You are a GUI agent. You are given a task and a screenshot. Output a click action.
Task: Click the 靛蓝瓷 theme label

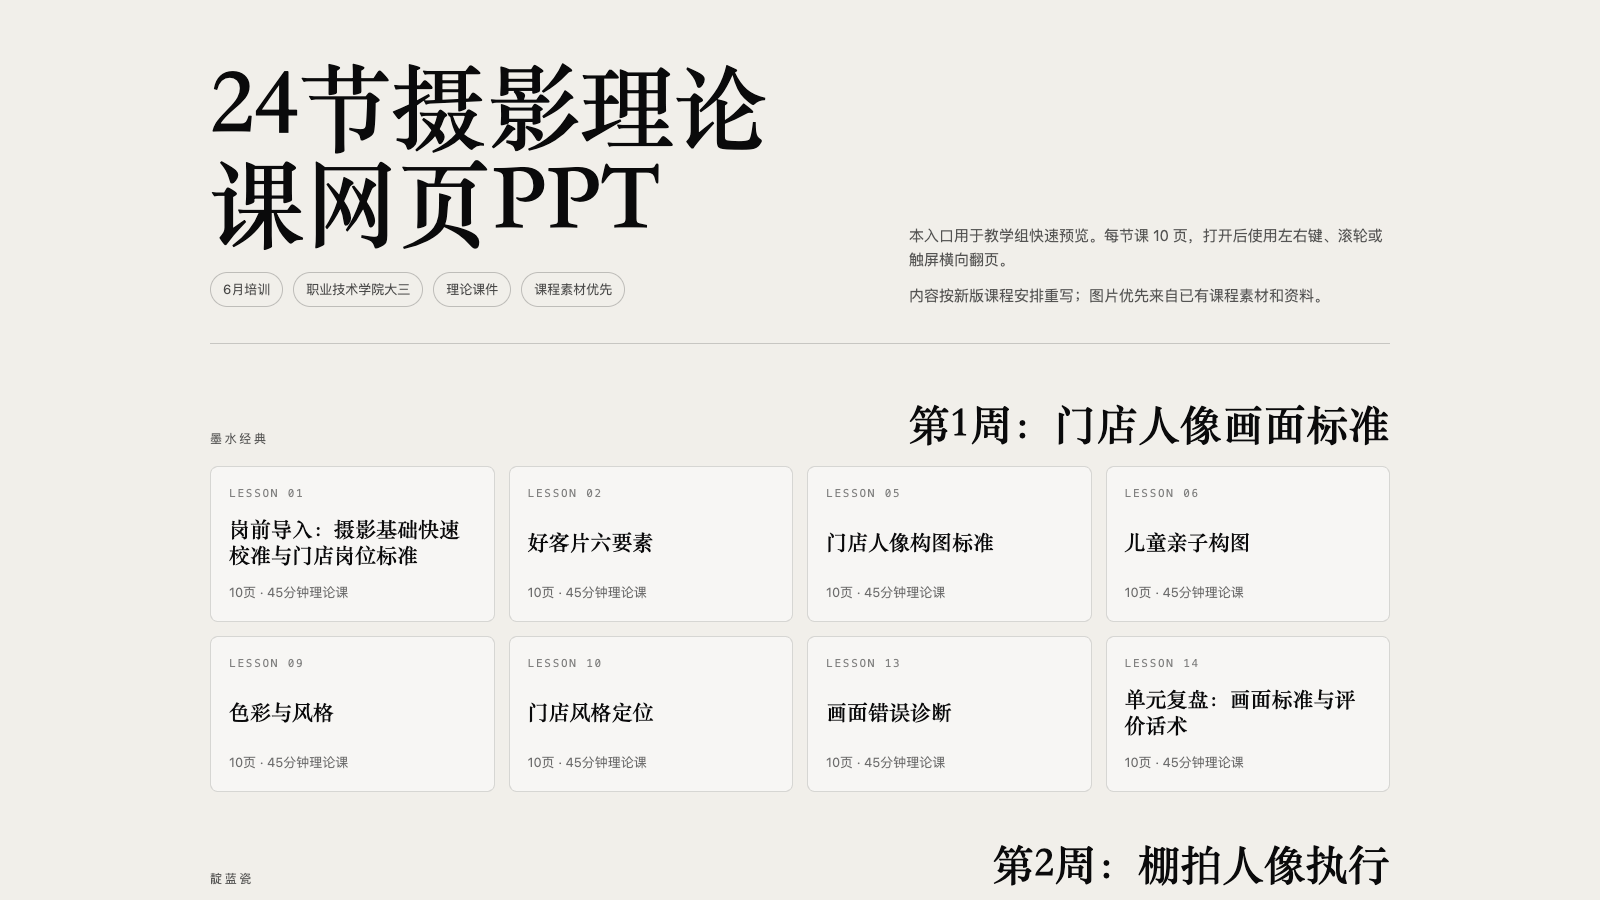coord(231,879)
